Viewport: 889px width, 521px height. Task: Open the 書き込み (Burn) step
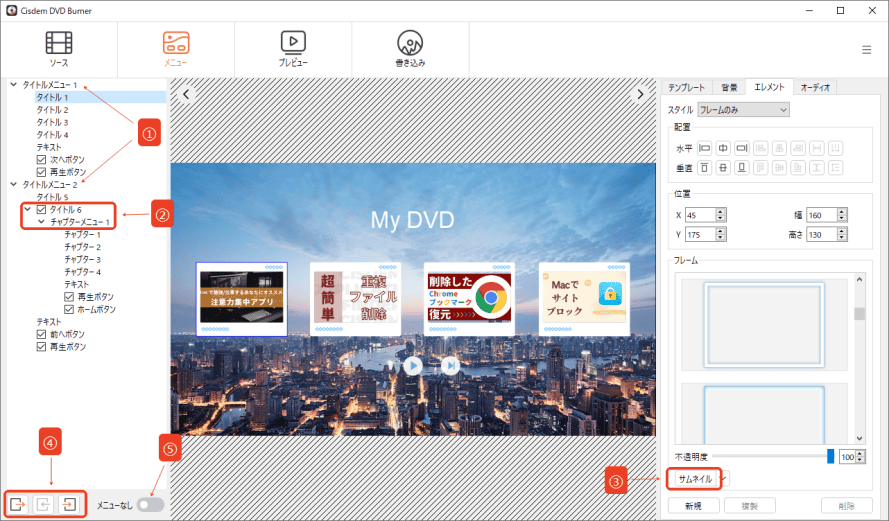[410, 48]
